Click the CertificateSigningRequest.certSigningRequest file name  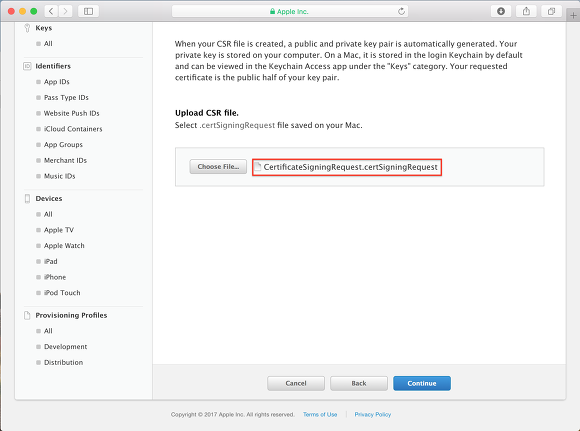[x=350, y=167]
